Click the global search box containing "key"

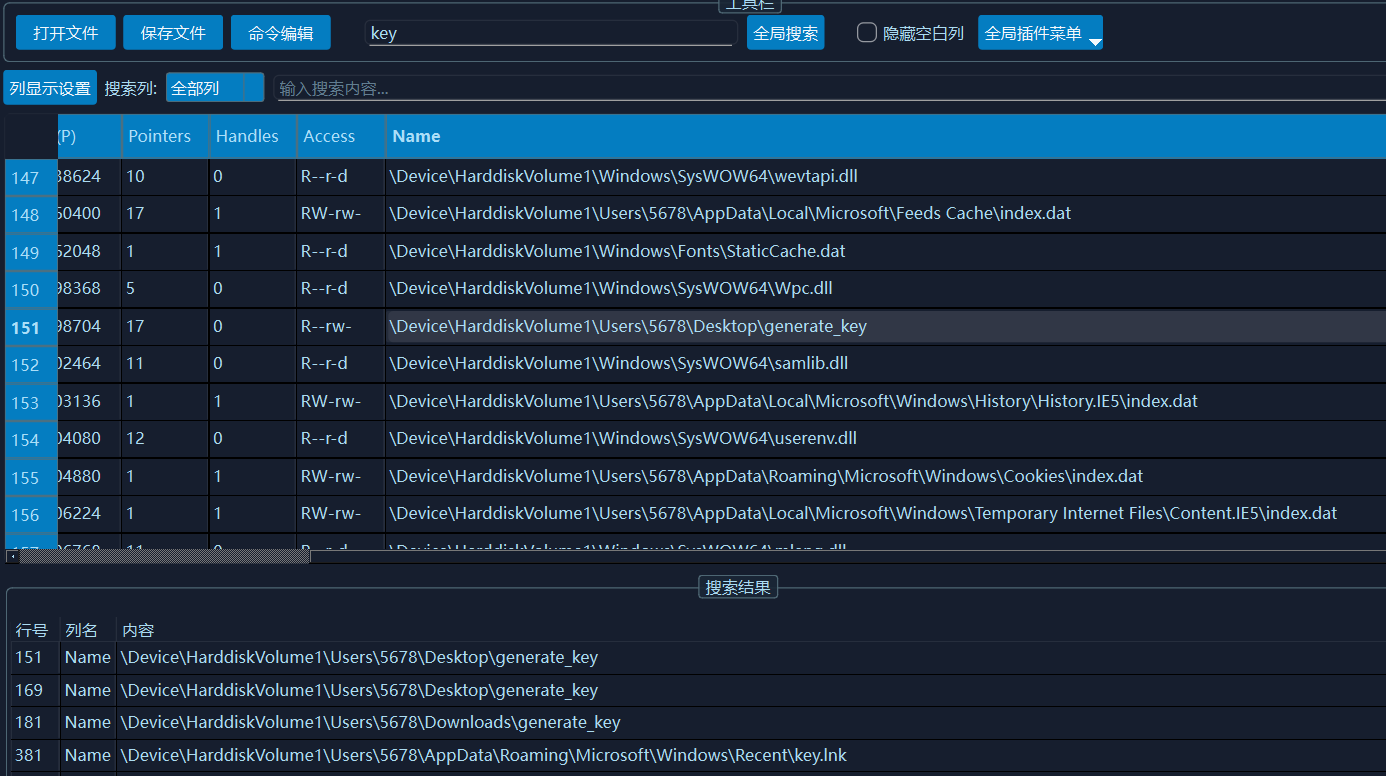[550, 33]
